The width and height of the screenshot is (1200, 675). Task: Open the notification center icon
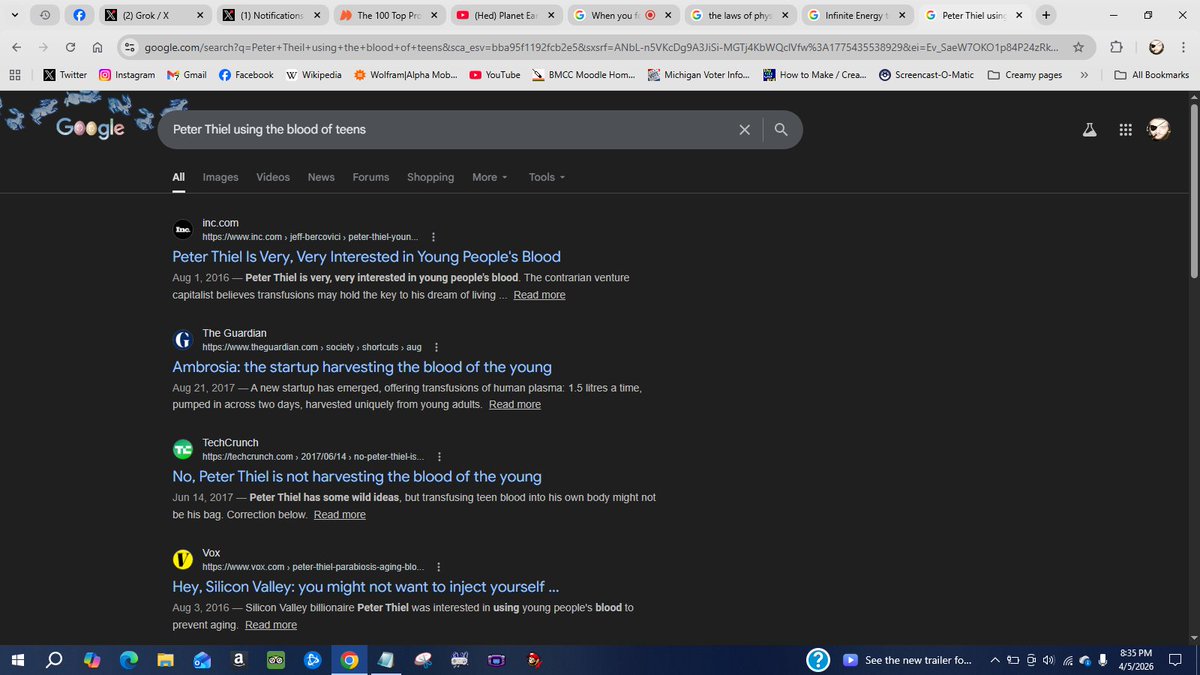click(1175, 660)
